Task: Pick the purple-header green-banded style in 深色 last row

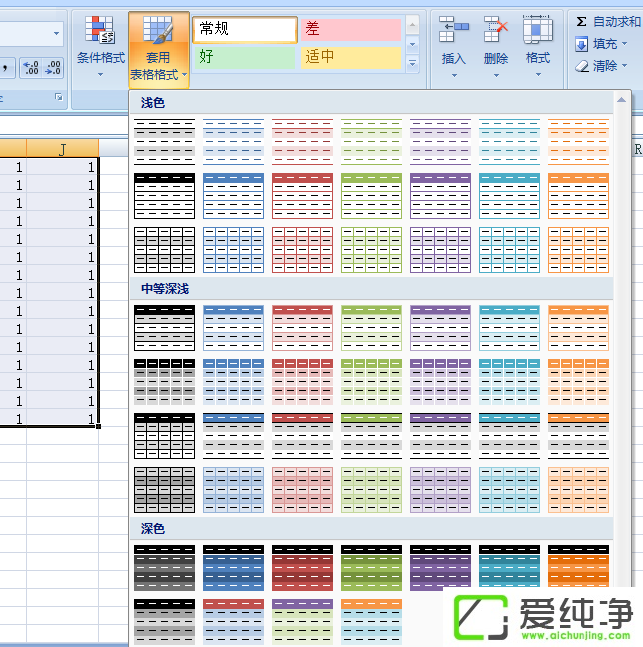Action: point(302,621)
